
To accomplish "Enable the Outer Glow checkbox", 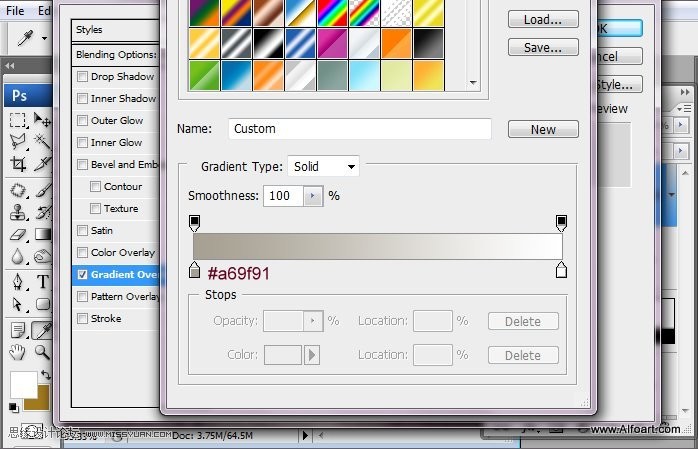I will (x=82, y=121).
